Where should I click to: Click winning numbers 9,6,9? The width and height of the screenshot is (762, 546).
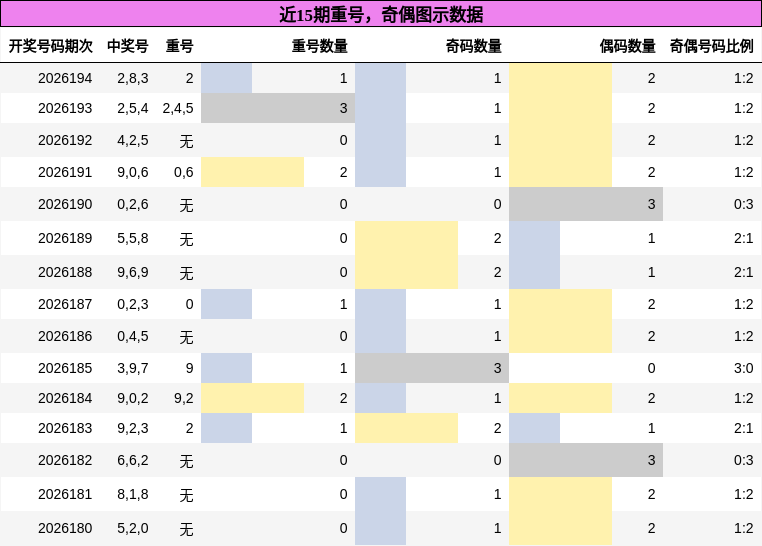133,272
